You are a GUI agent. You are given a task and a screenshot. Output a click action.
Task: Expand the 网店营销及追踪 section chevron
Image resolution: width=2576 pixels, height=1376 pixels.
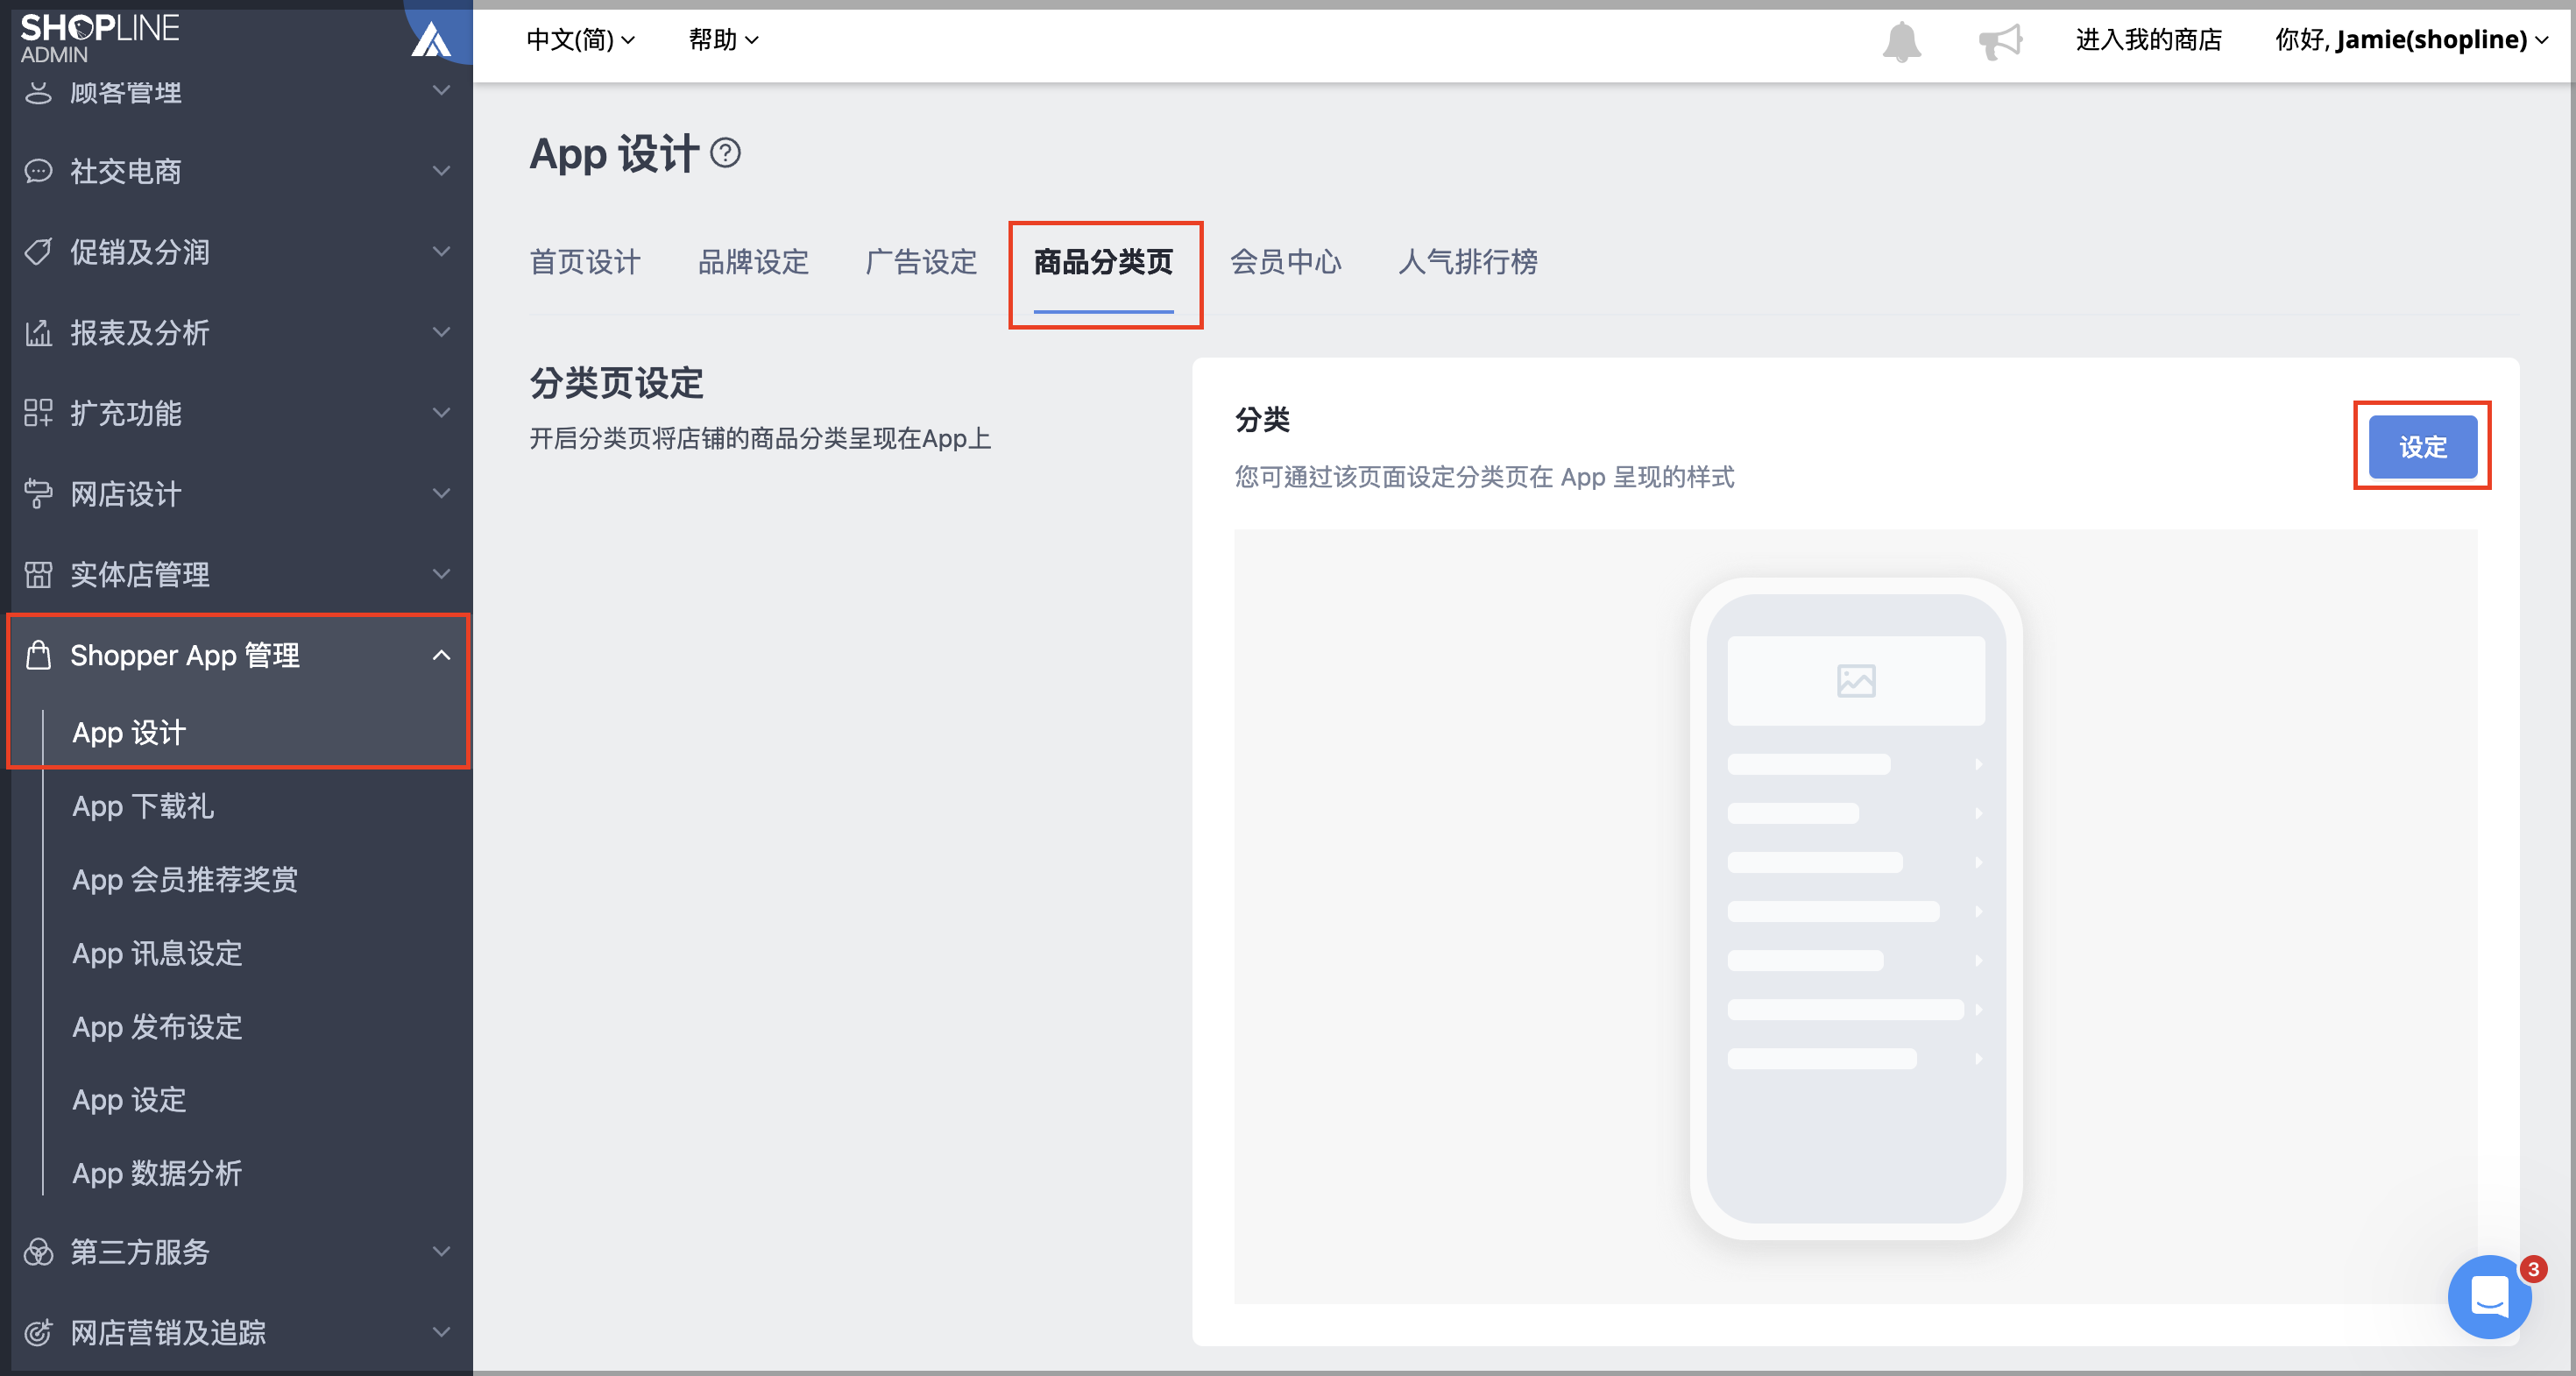pos(441,1332)
